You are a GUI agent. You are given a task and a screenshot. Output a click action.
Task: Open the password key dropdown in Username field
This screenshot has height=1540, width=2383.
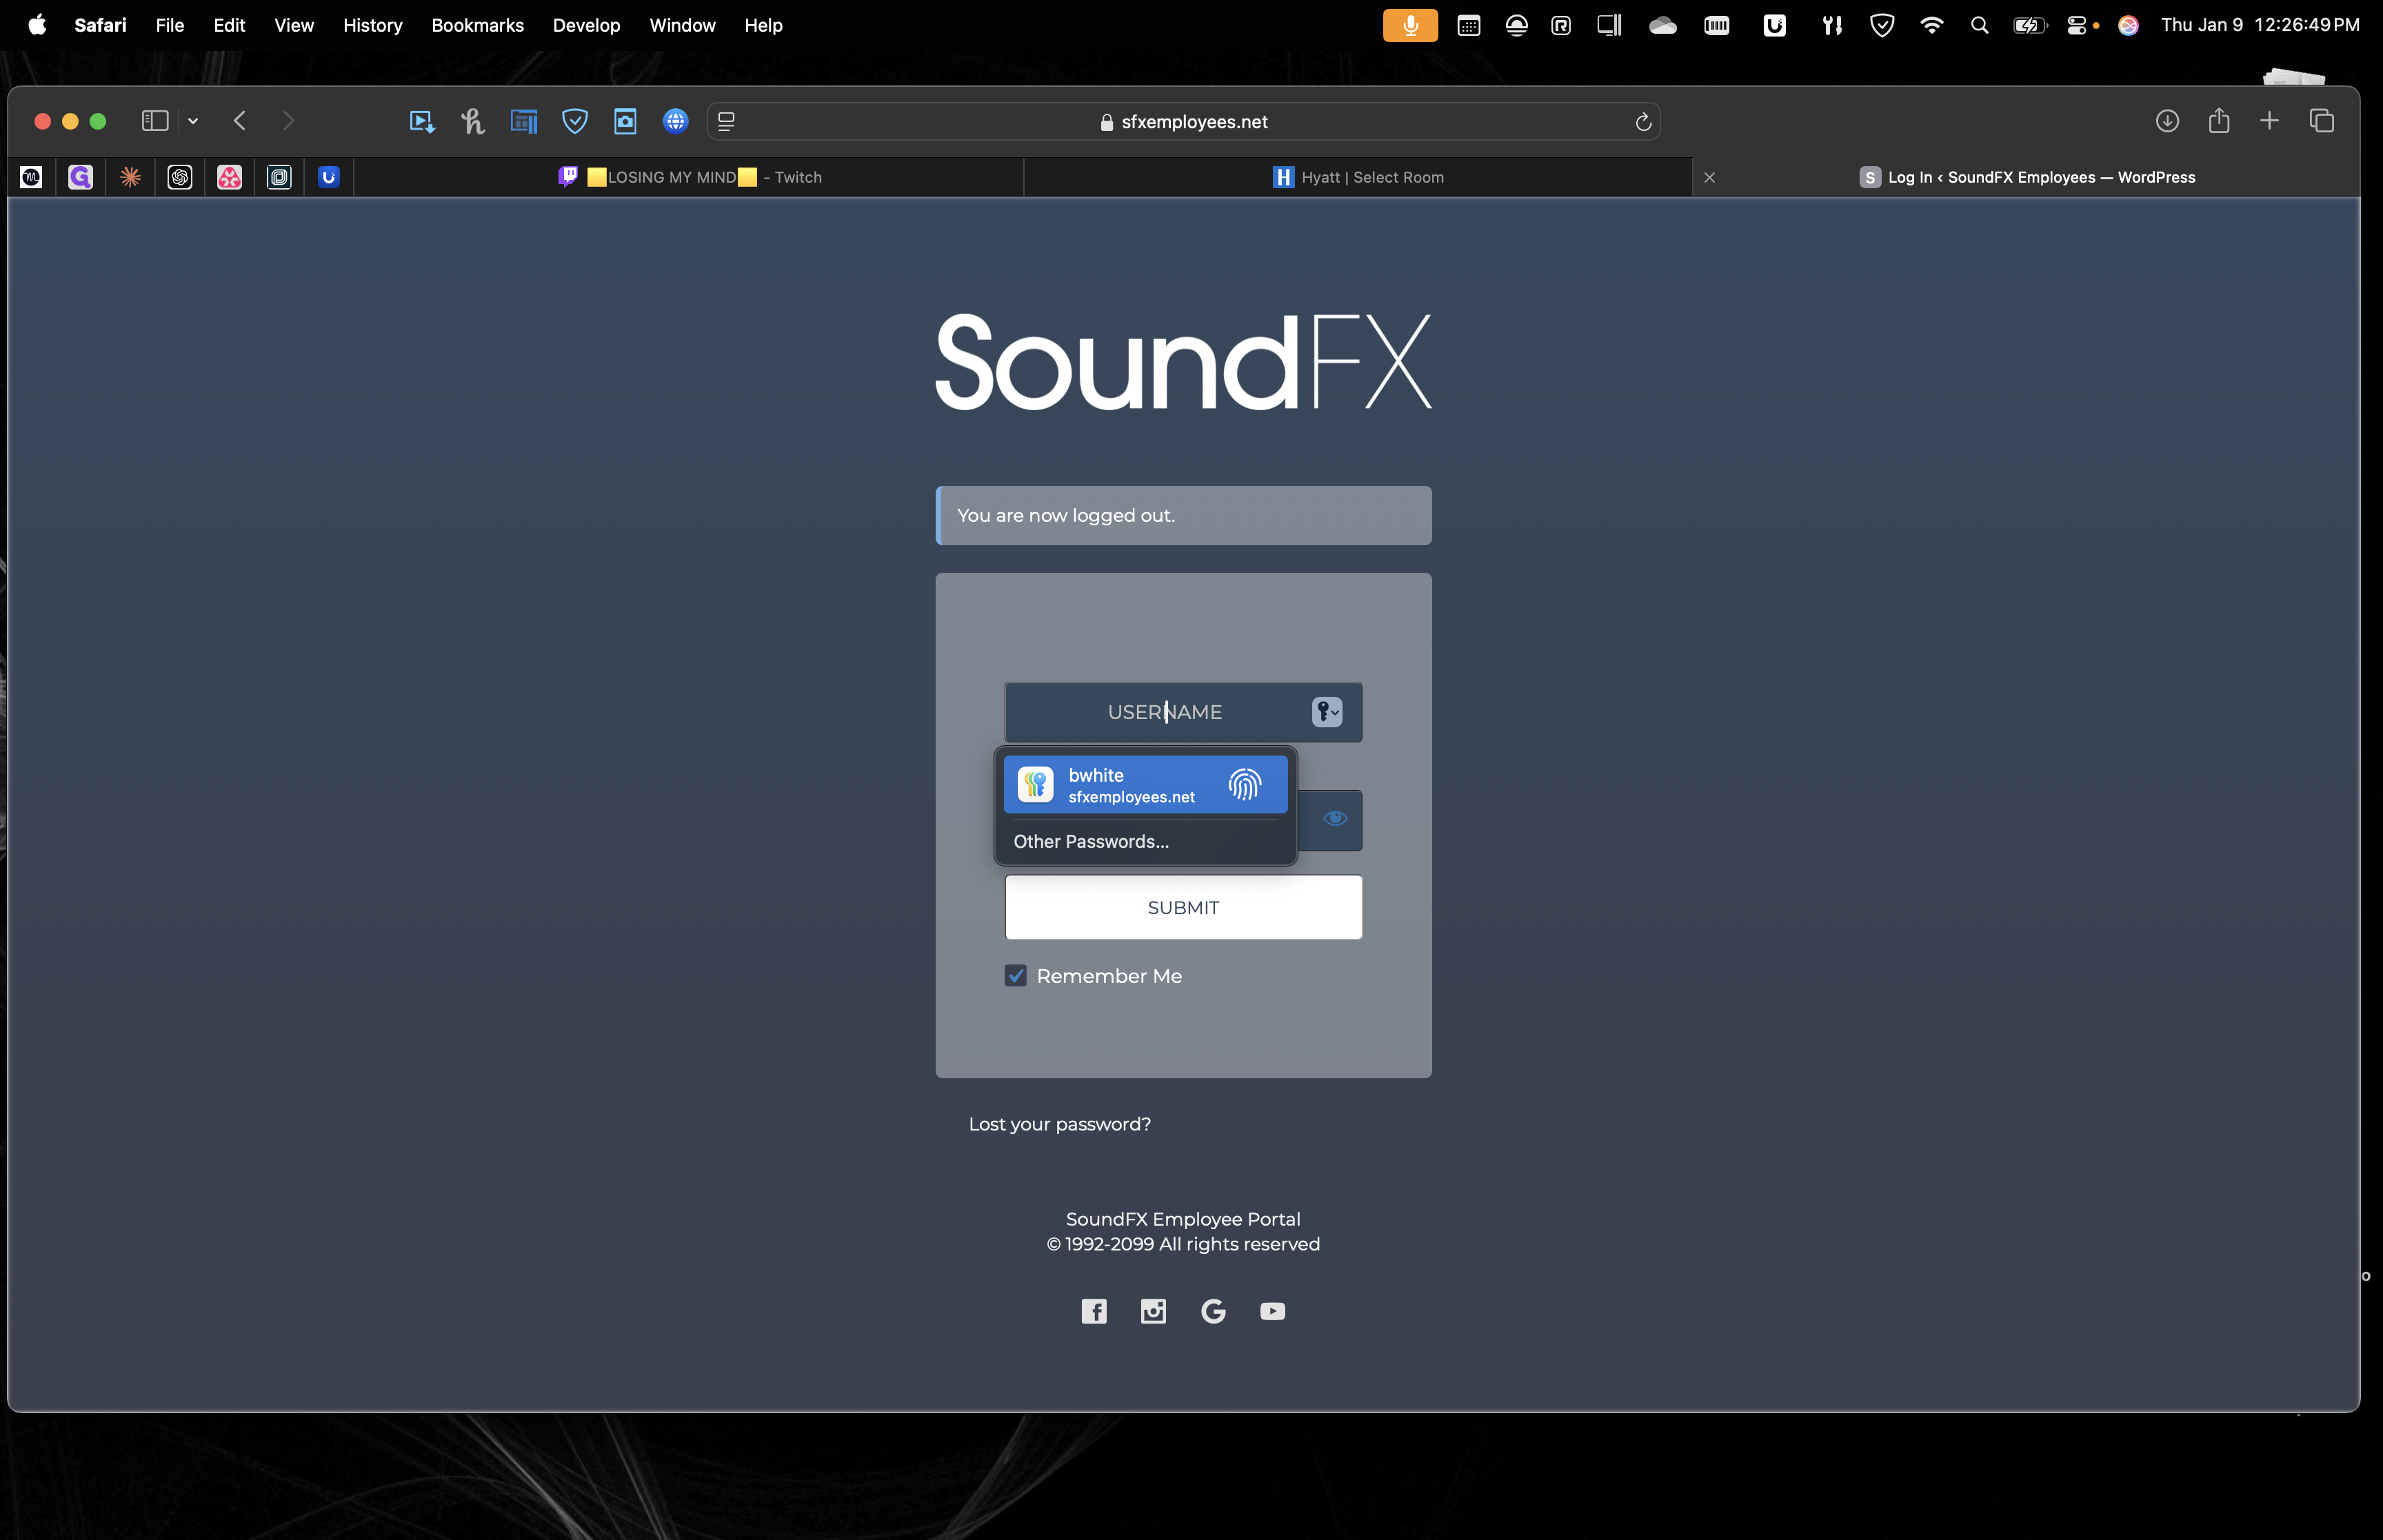[x=1327, y=712]
